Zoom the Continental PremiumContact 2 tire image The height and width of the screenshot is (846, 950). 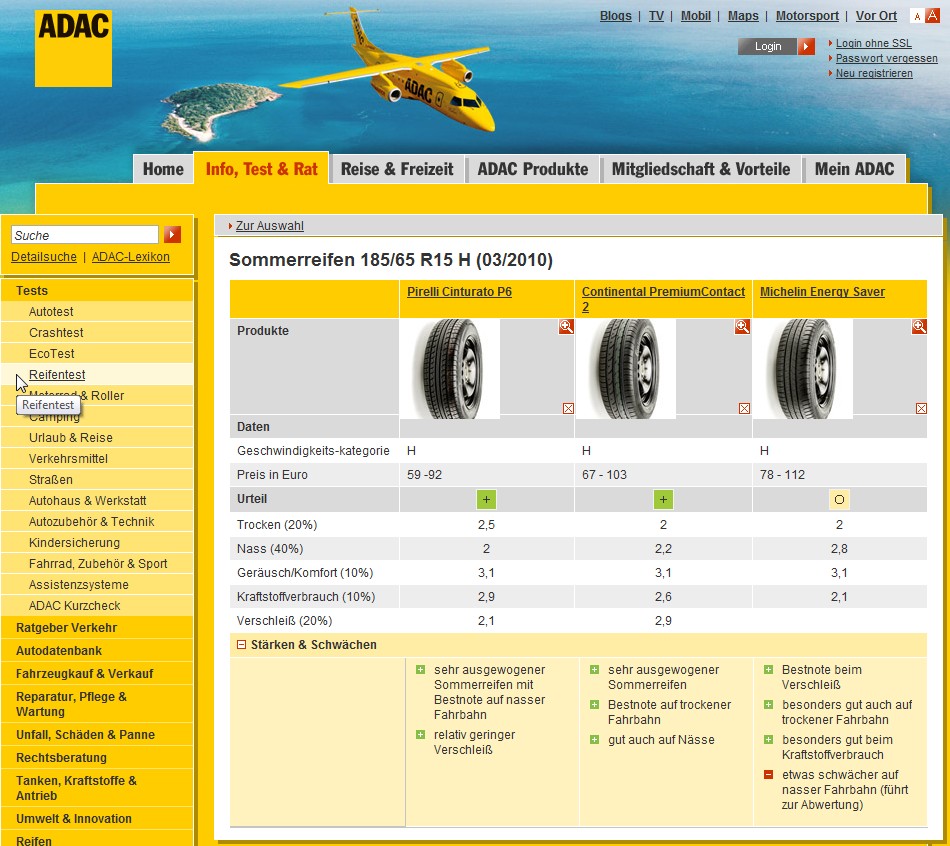coord(742,327)
